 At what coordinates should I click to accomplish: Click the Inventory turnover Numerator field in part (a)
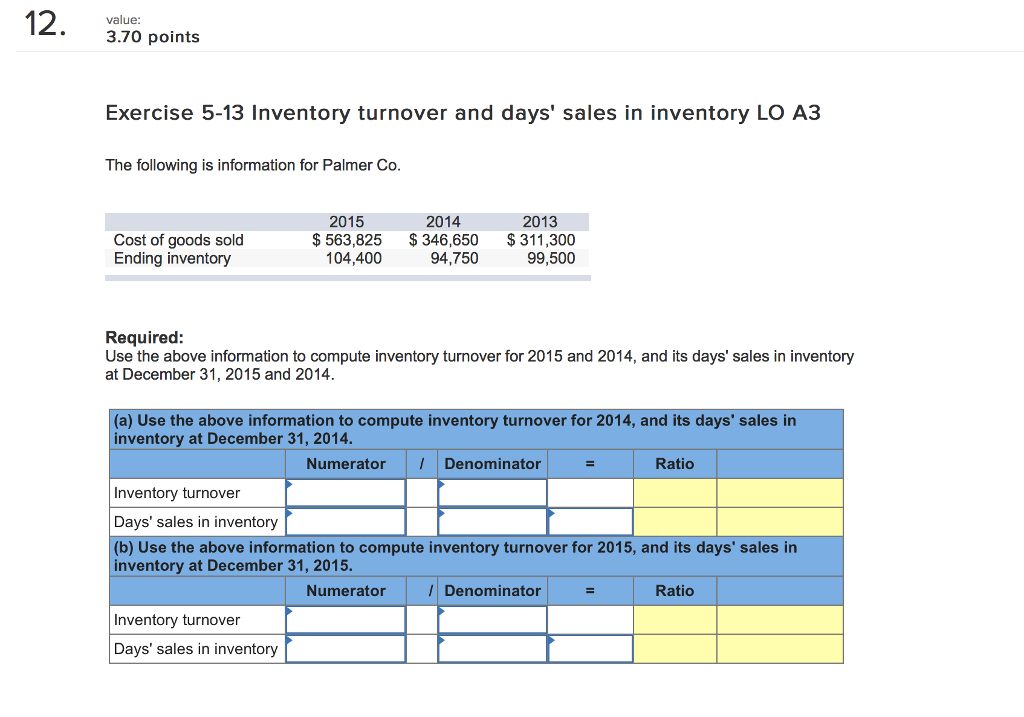345,491
